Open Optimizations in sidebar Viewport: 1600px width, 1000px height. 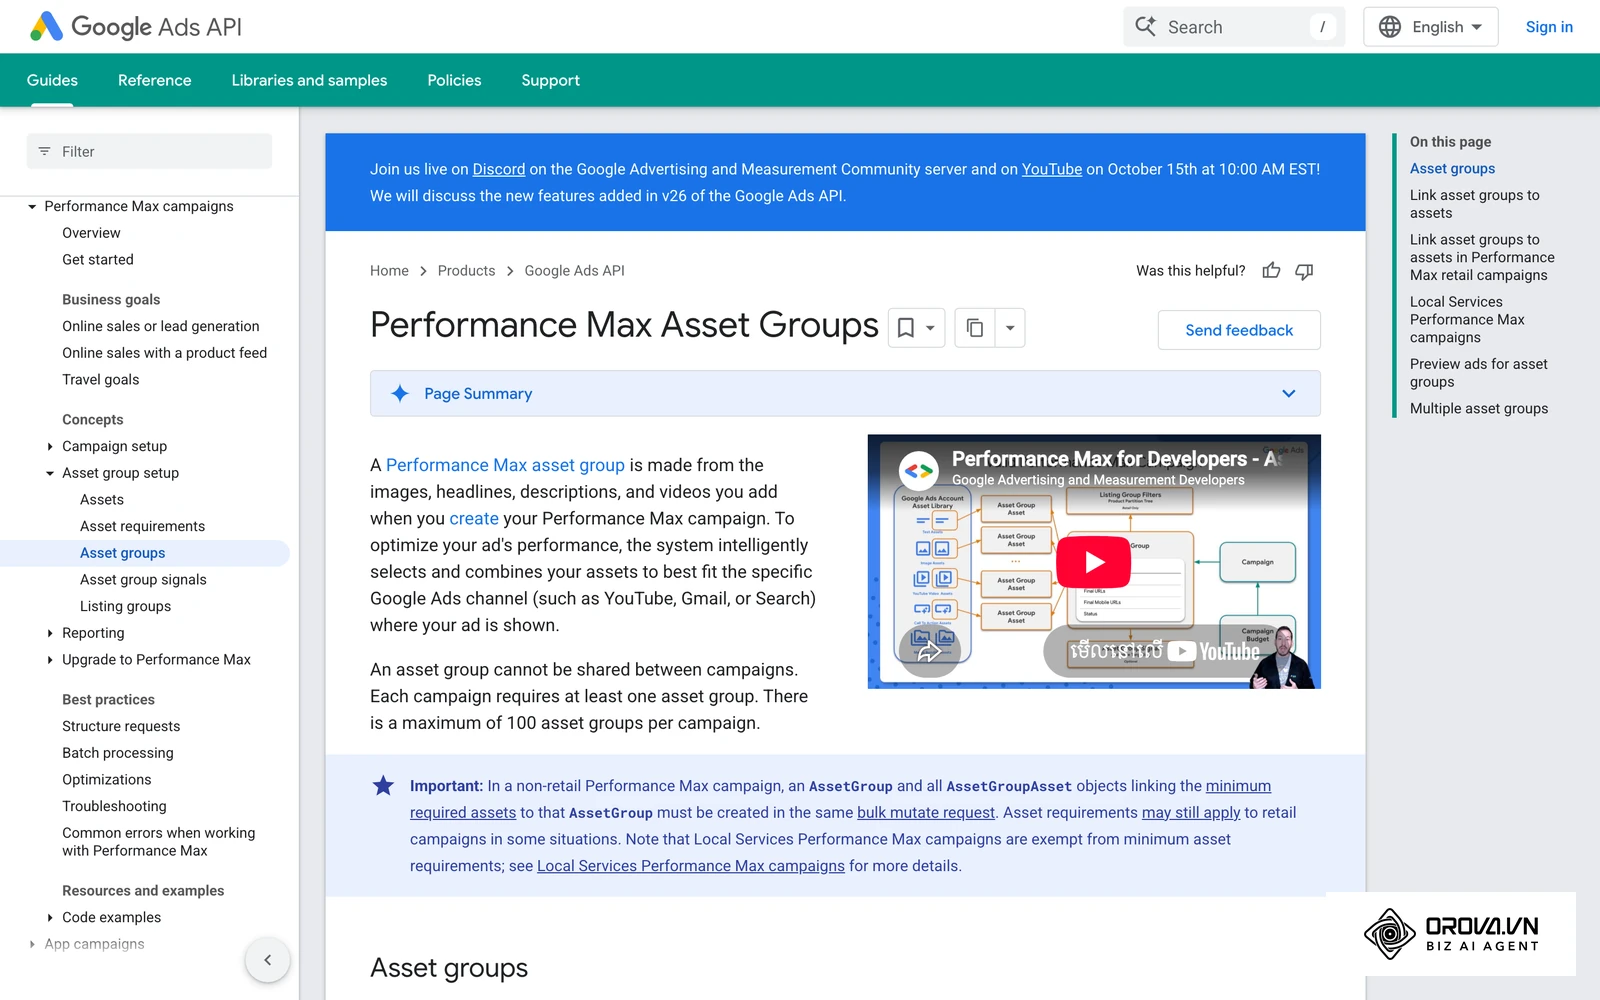click(107, 780)
